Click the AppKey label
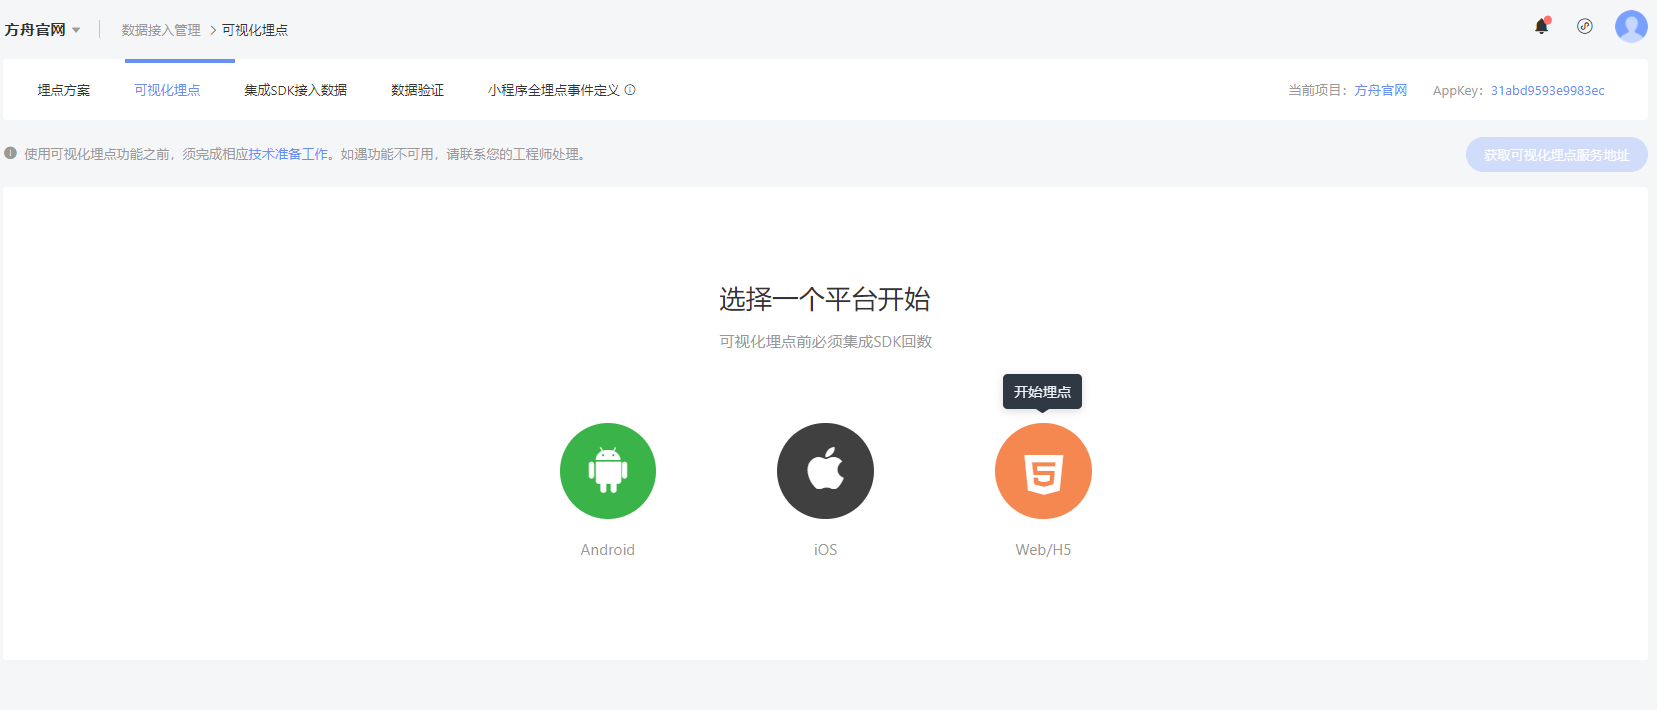 click(1457, 90)
